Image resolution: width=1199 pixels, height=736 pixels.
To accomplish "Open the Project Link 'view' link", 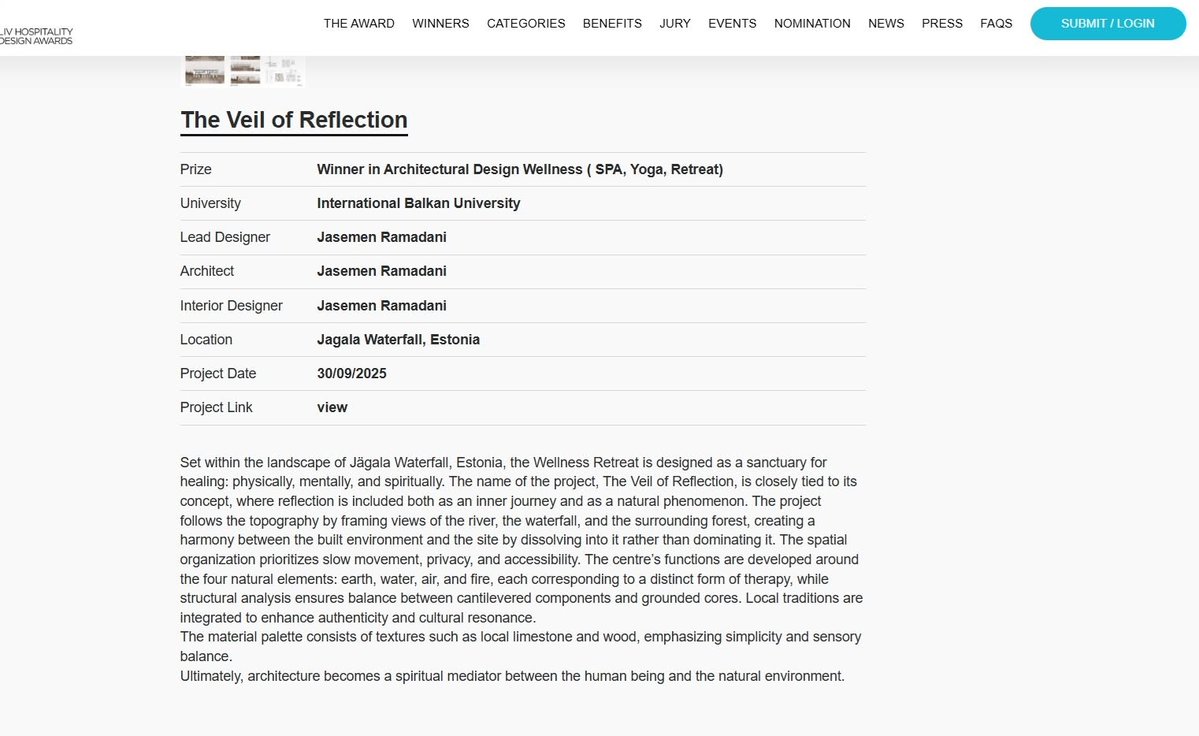I will pos(332,407).
